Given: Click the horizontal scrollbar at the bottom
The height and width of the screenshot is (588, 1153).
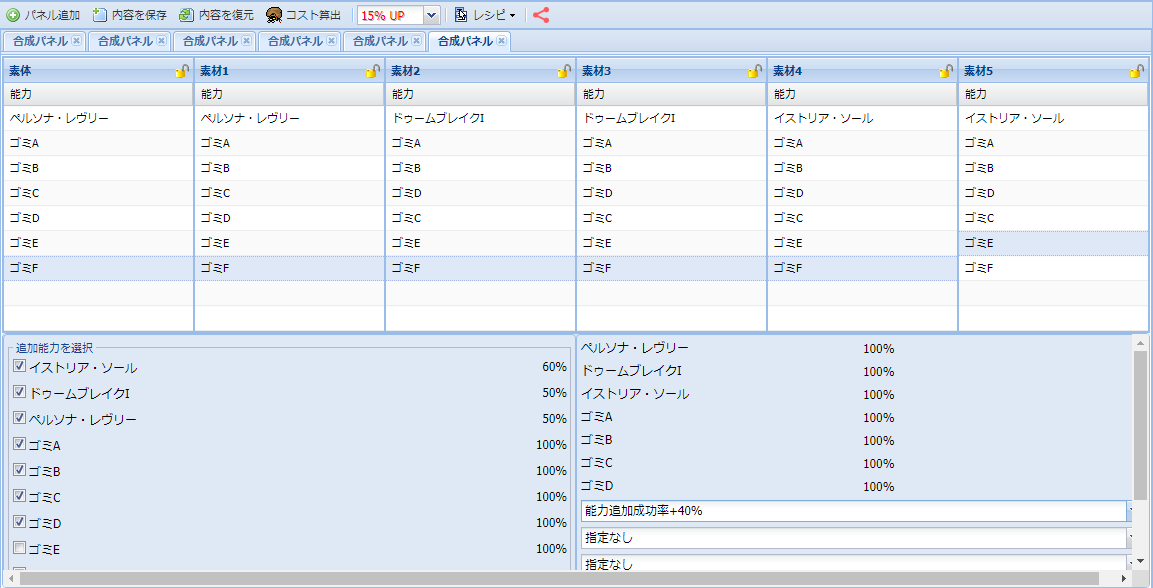Looking at the screenshot, I should tap(559, 578).
